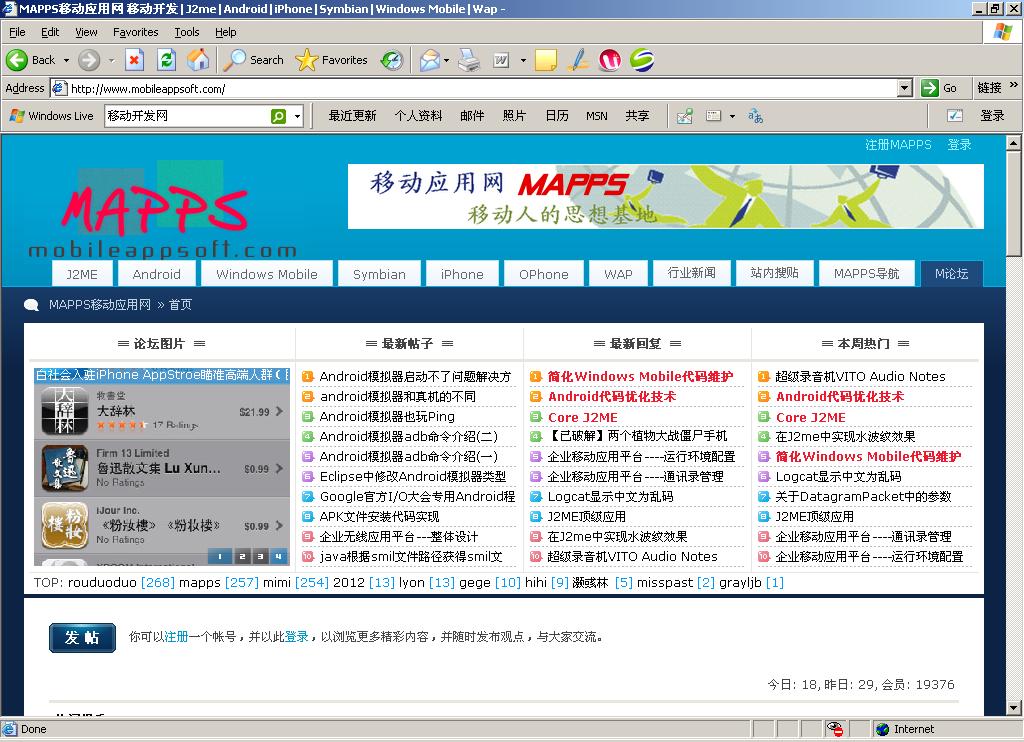
Task: Switch to the Android site tab
Action: tap(157, 274)
